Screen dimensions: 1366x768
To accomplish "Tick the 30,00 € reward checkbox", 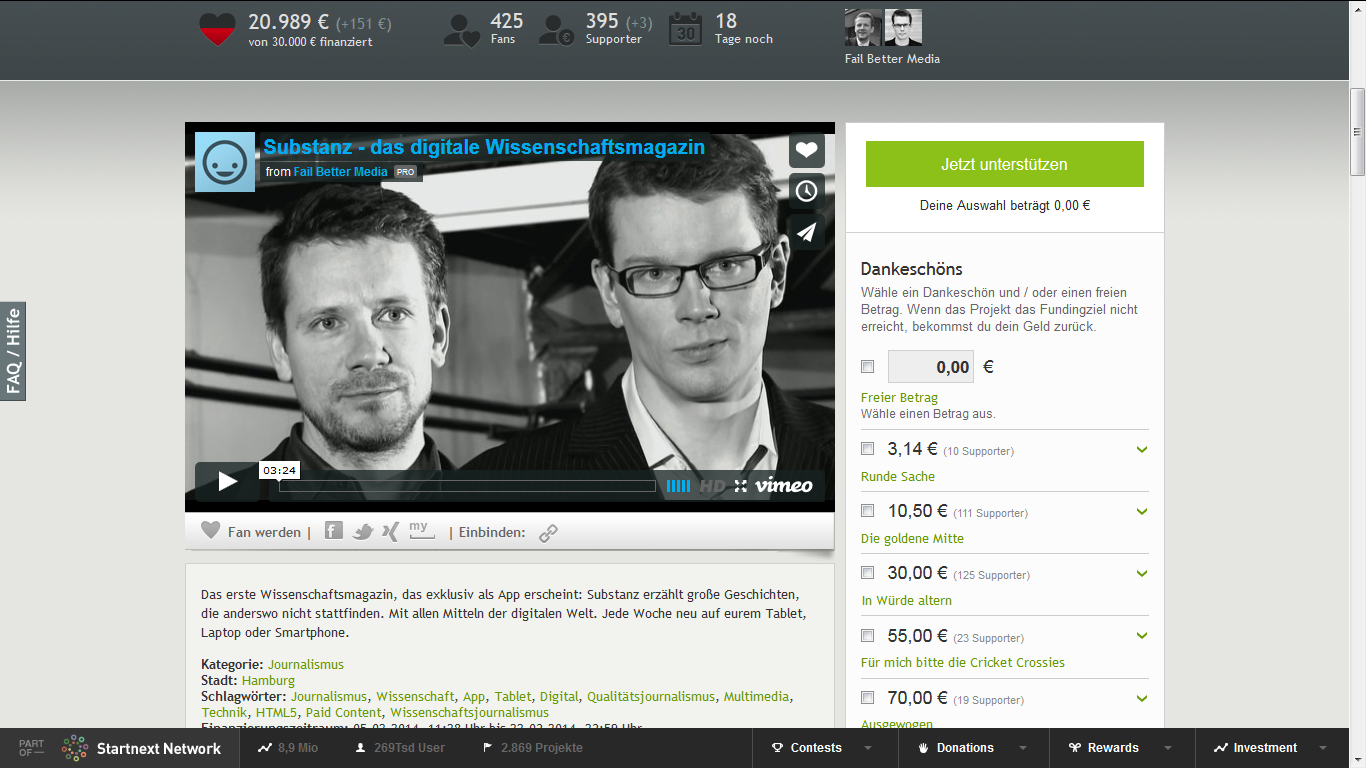I will tap(868, 573).
